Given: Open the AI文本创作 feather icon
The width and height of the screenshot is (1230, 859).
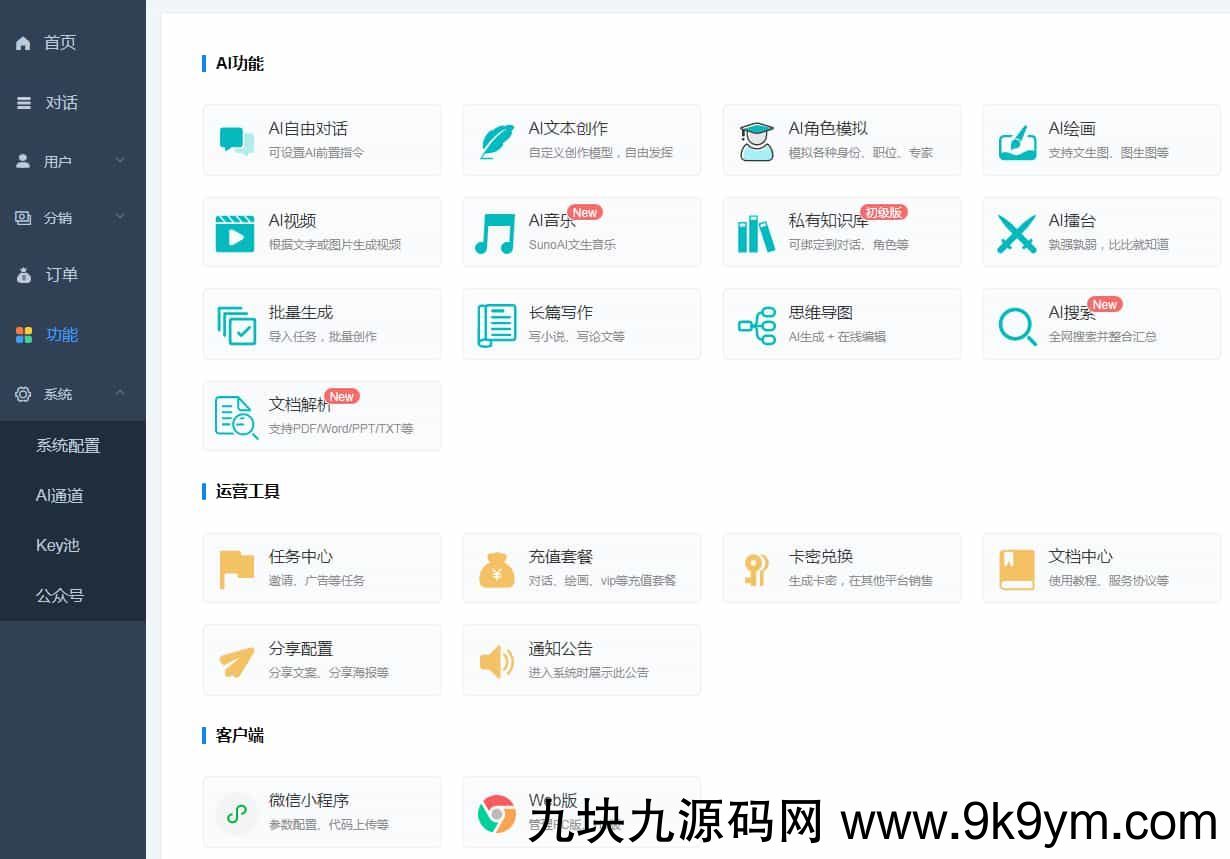Looking at the screenshot, I should [497, 141].
